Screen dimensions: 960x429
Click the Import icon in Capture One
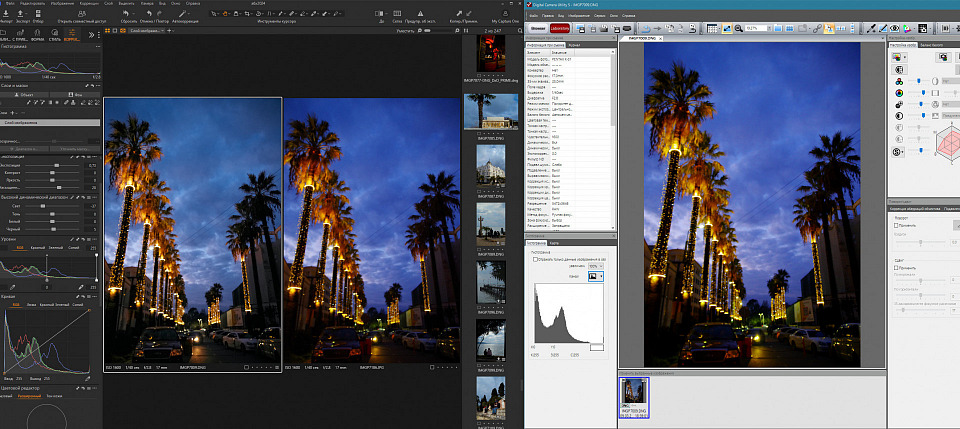tap(6, 13)
